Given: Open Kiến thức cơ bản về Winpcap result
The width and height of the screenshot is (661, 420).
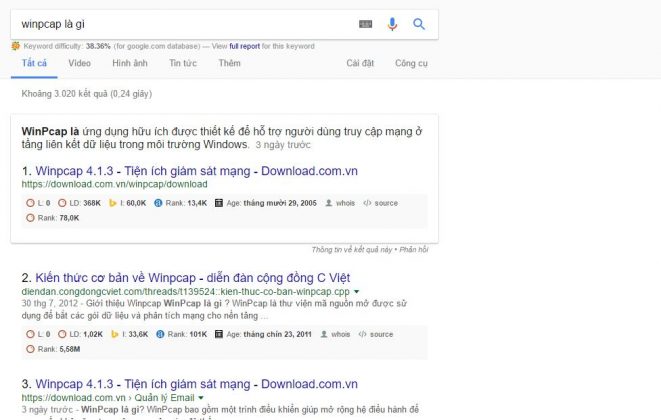Looking at the screenshot, I should [193, 278].
